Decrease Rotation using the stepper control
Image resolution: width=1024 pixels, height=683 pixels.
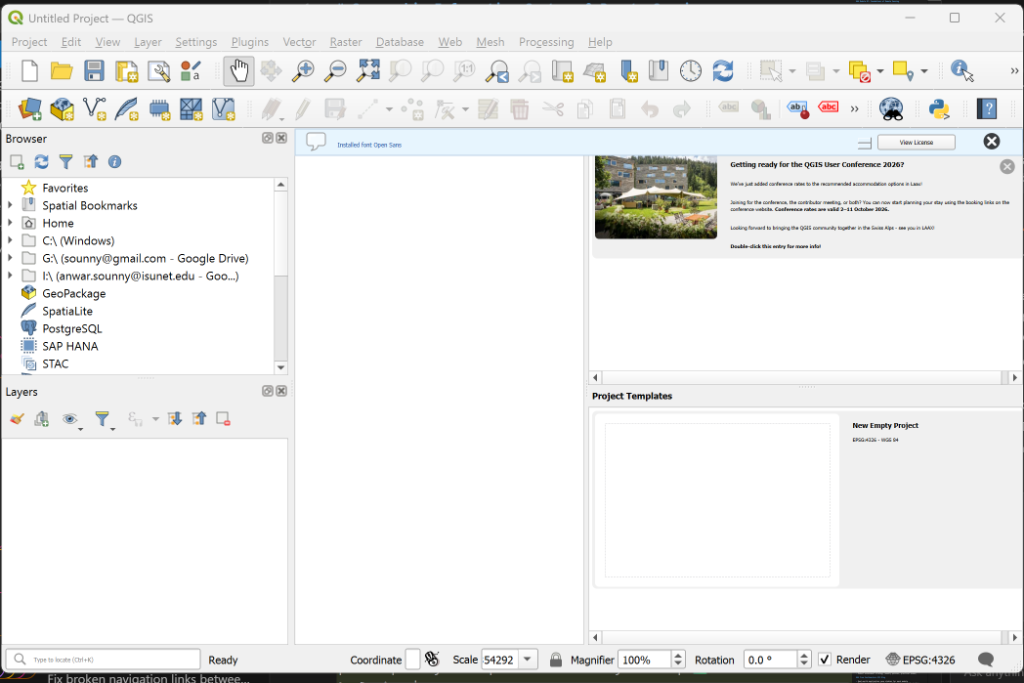coord(804,663)
